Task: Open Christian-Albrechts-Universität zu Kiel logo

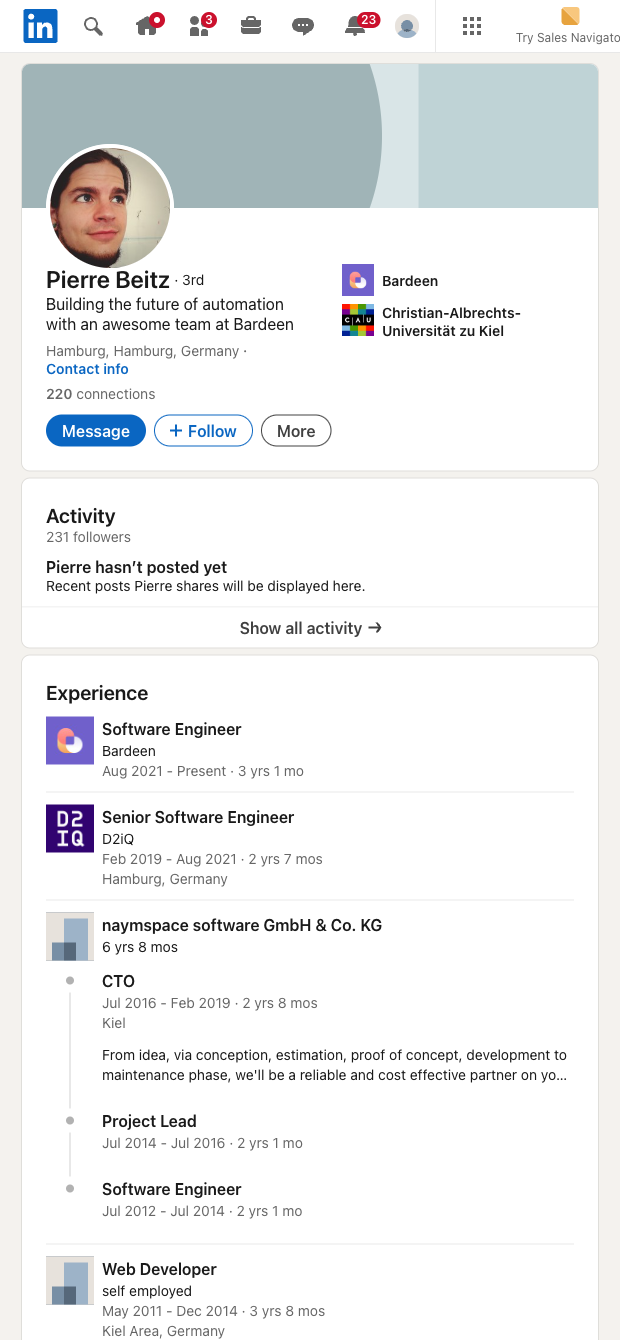Action: click(357, 321)
